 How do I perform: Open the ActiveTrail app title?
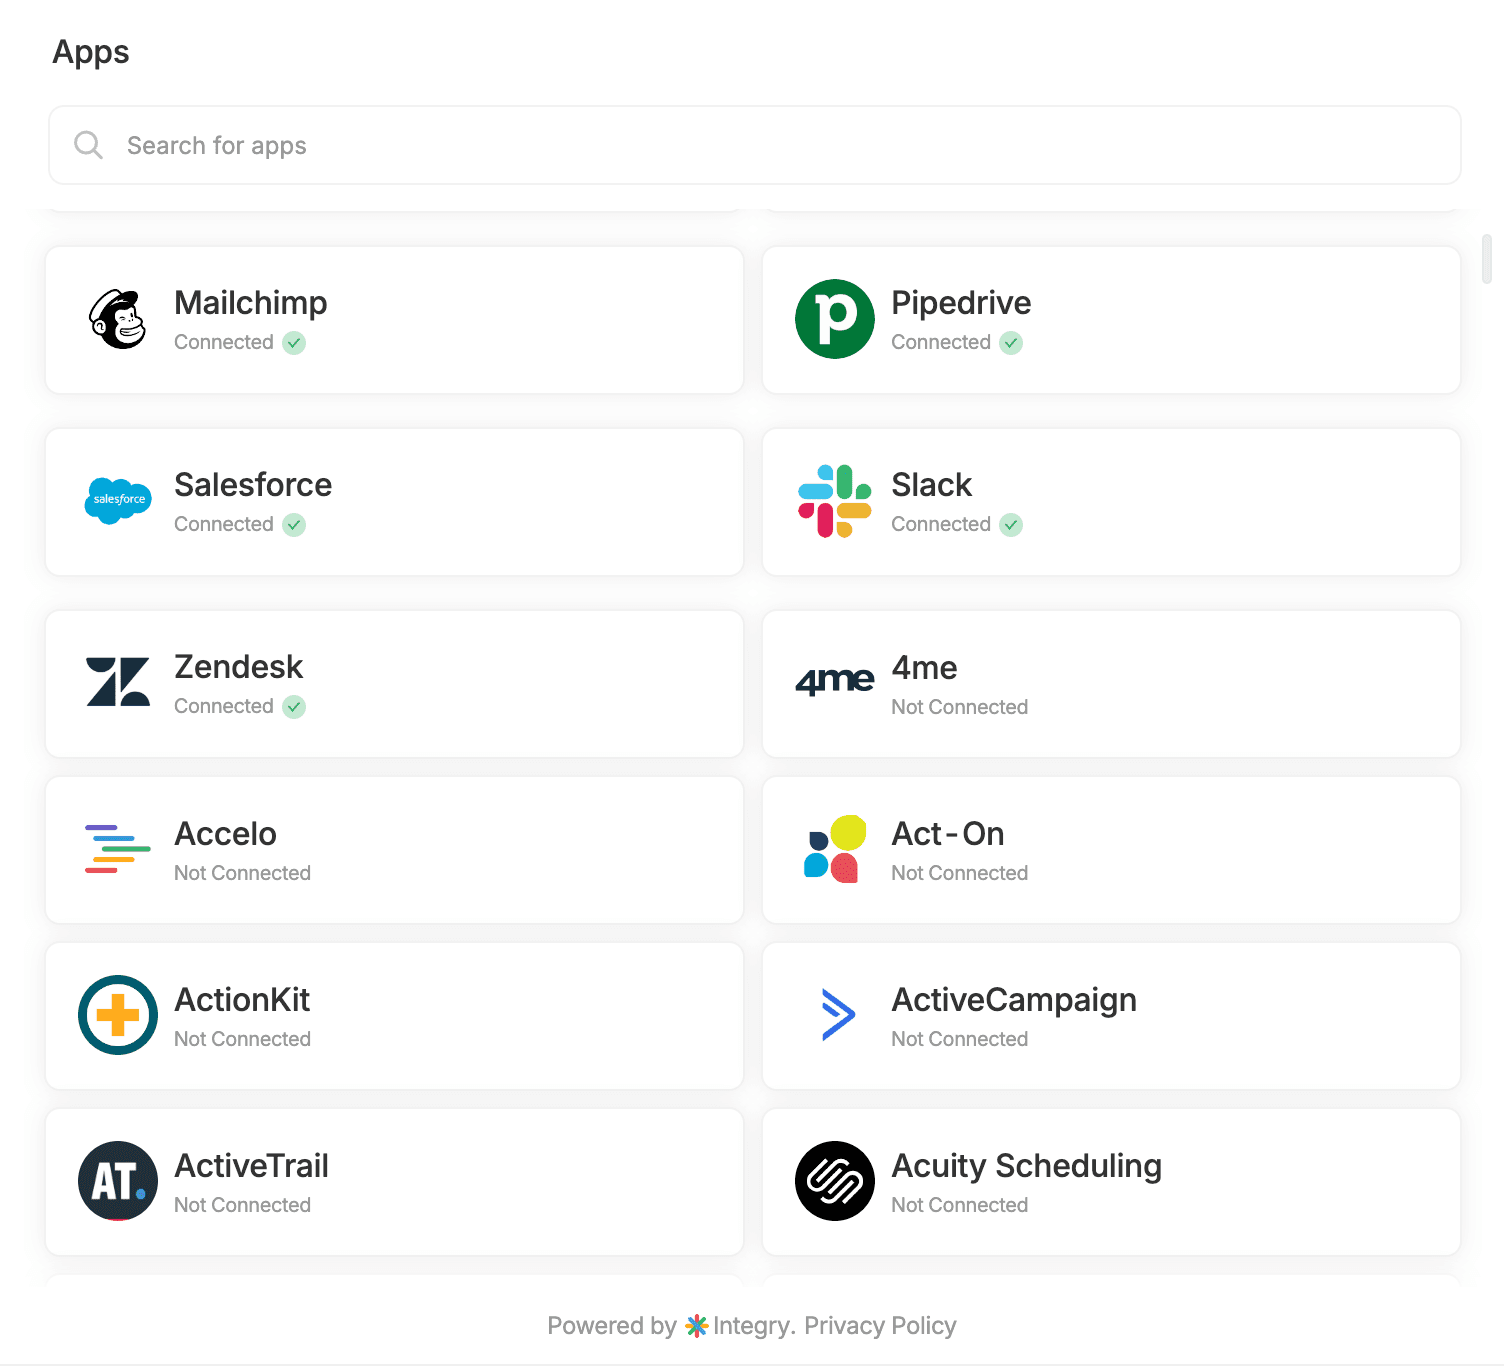point(251,1166)
